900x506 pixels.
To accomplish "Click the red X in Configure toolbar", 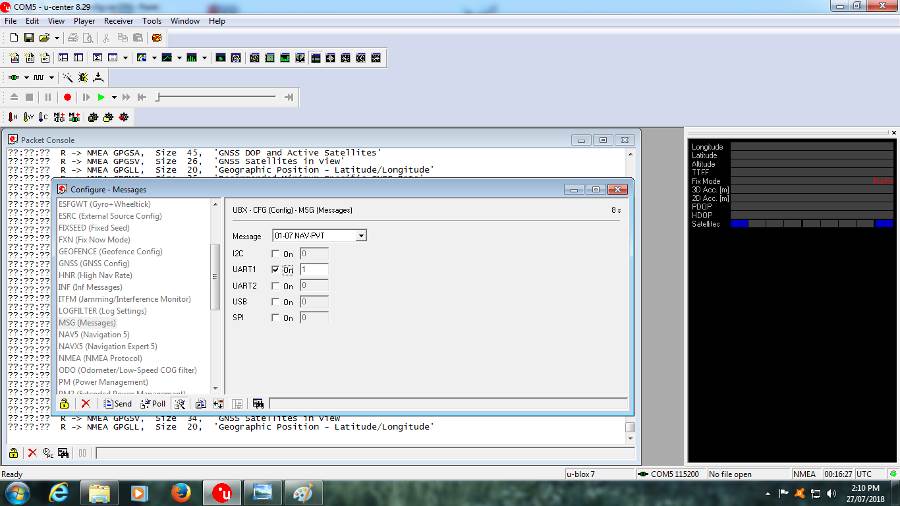I will (86, 404).
